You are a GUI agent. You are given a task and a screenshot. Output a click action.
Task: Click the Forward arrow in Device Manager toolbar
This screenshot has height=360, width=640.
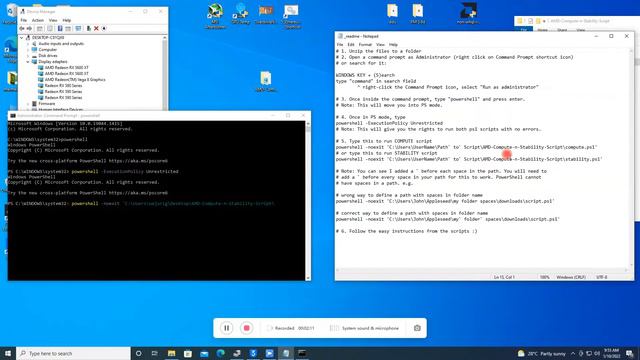29,29
